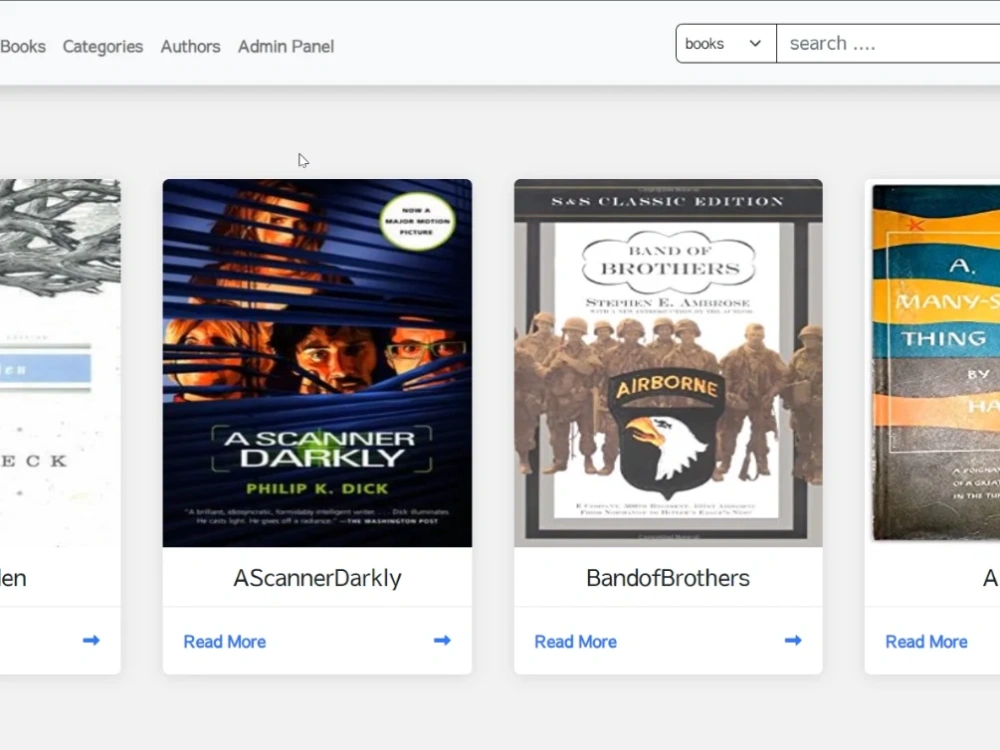Follow Read More on the rightmost card
This screenshot has width=1000, height=750.
tap(926, 642)
